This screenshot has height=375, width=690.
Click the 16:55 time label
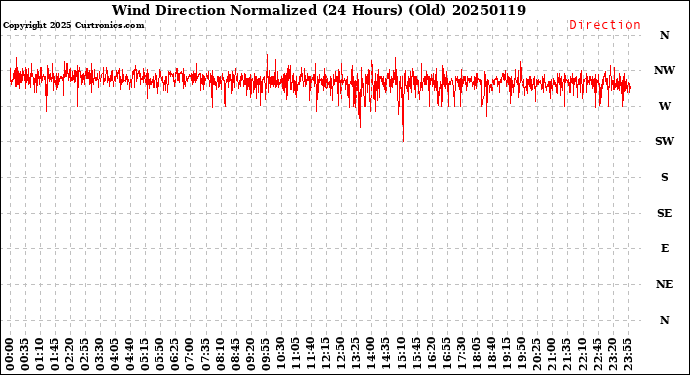click(446, 354)
